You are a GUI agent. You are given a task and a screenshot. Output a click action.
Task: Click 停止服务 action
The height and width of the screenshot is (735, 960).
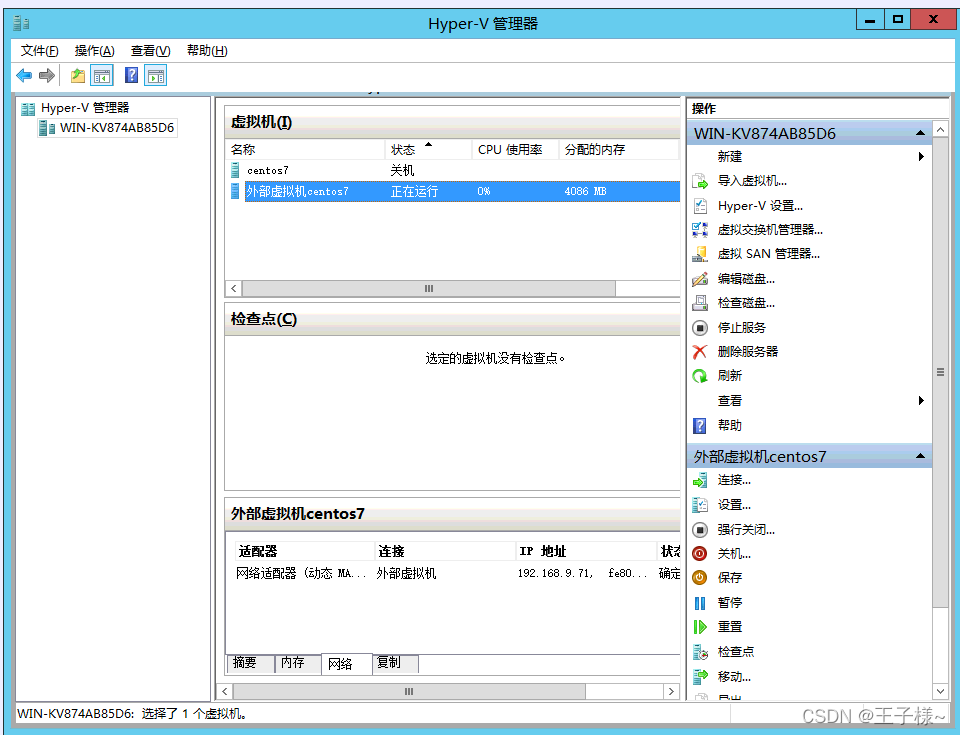coord(741,328)
